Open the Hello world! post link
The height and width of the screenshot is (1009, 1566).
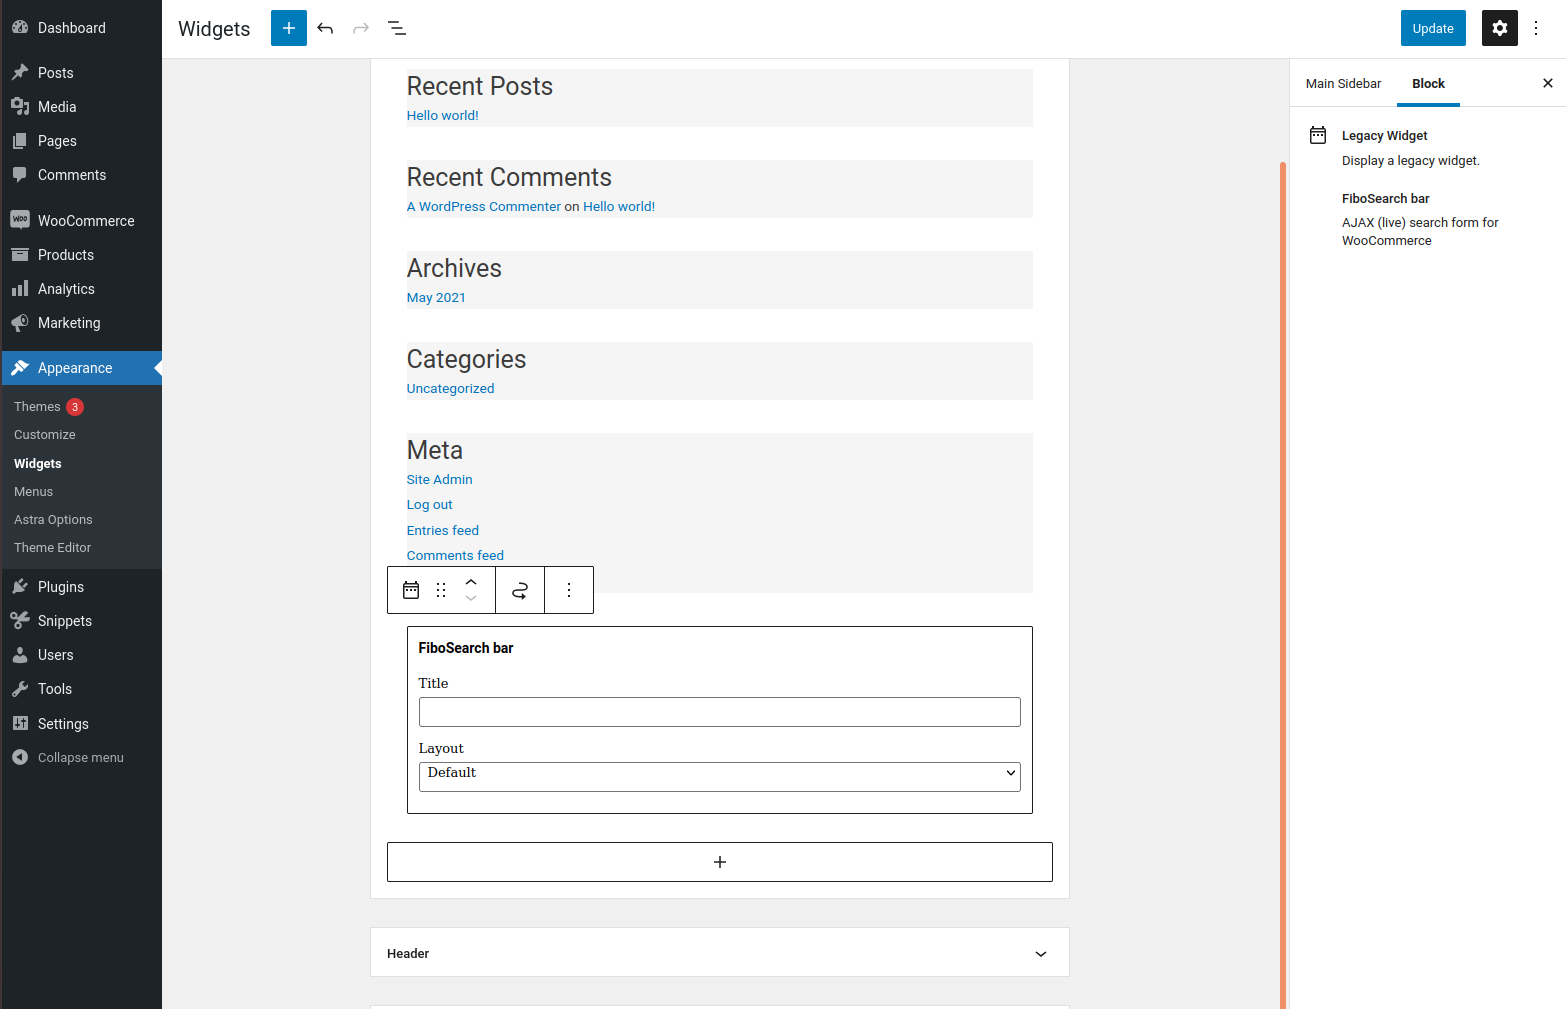tap(442, 115)
